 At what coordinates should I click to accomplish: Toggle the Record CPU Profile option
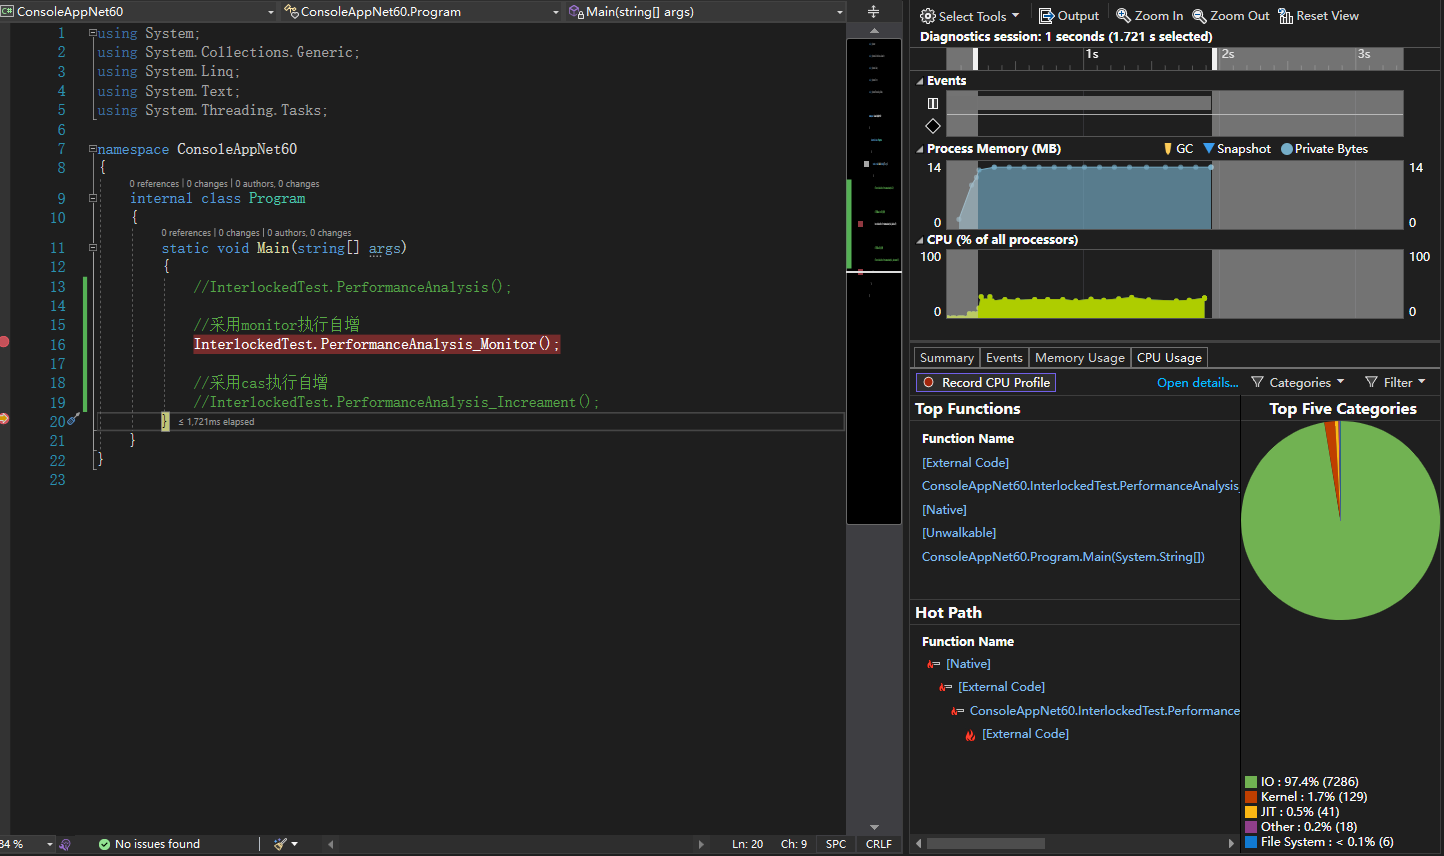[985, 382]
